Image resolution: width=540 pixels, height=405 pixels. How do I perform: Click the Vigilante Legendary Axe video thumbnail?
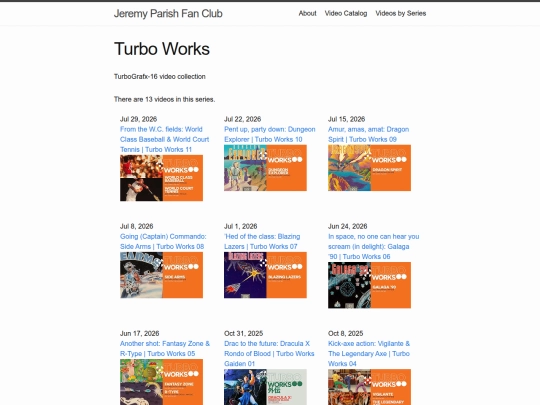pyautogui.click(x=370, y=387)
